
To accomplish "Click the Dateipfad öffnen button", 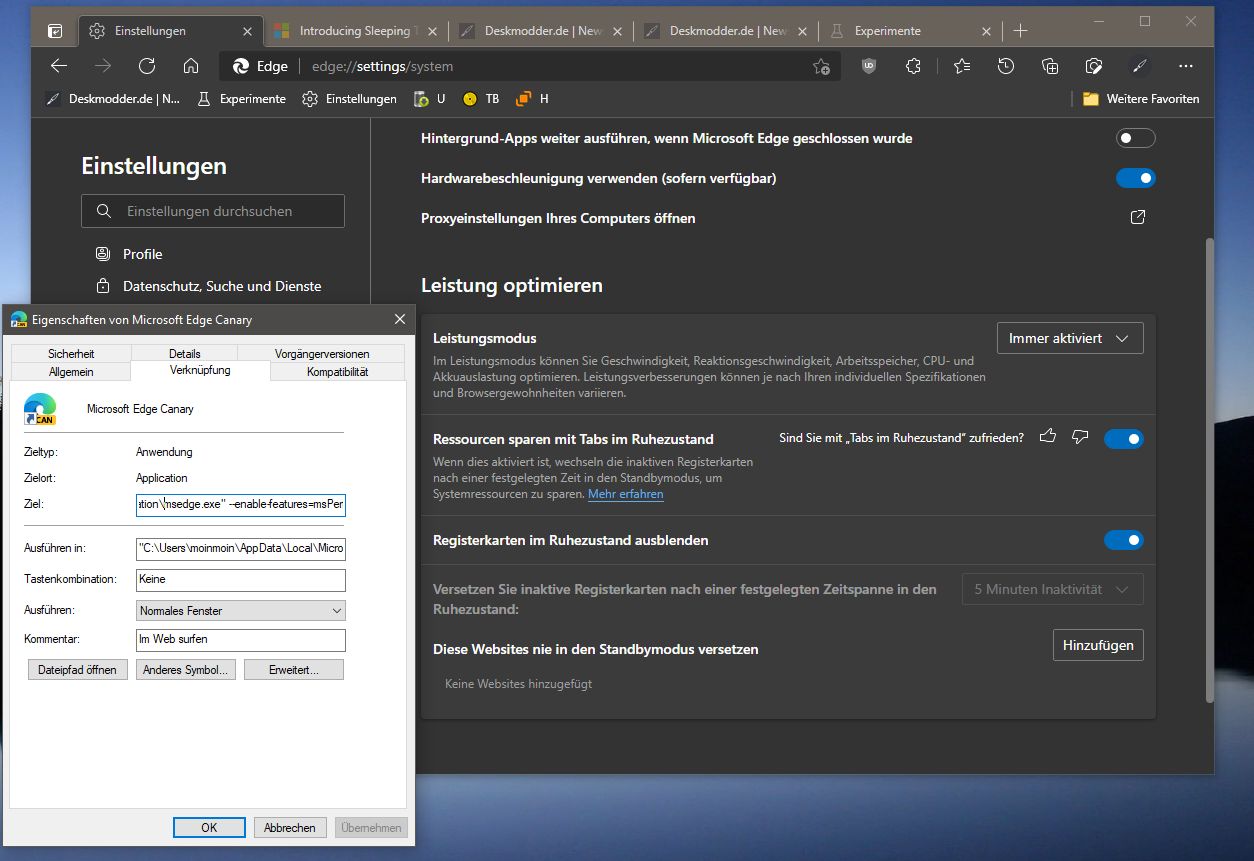I will [x=78, y=670].
